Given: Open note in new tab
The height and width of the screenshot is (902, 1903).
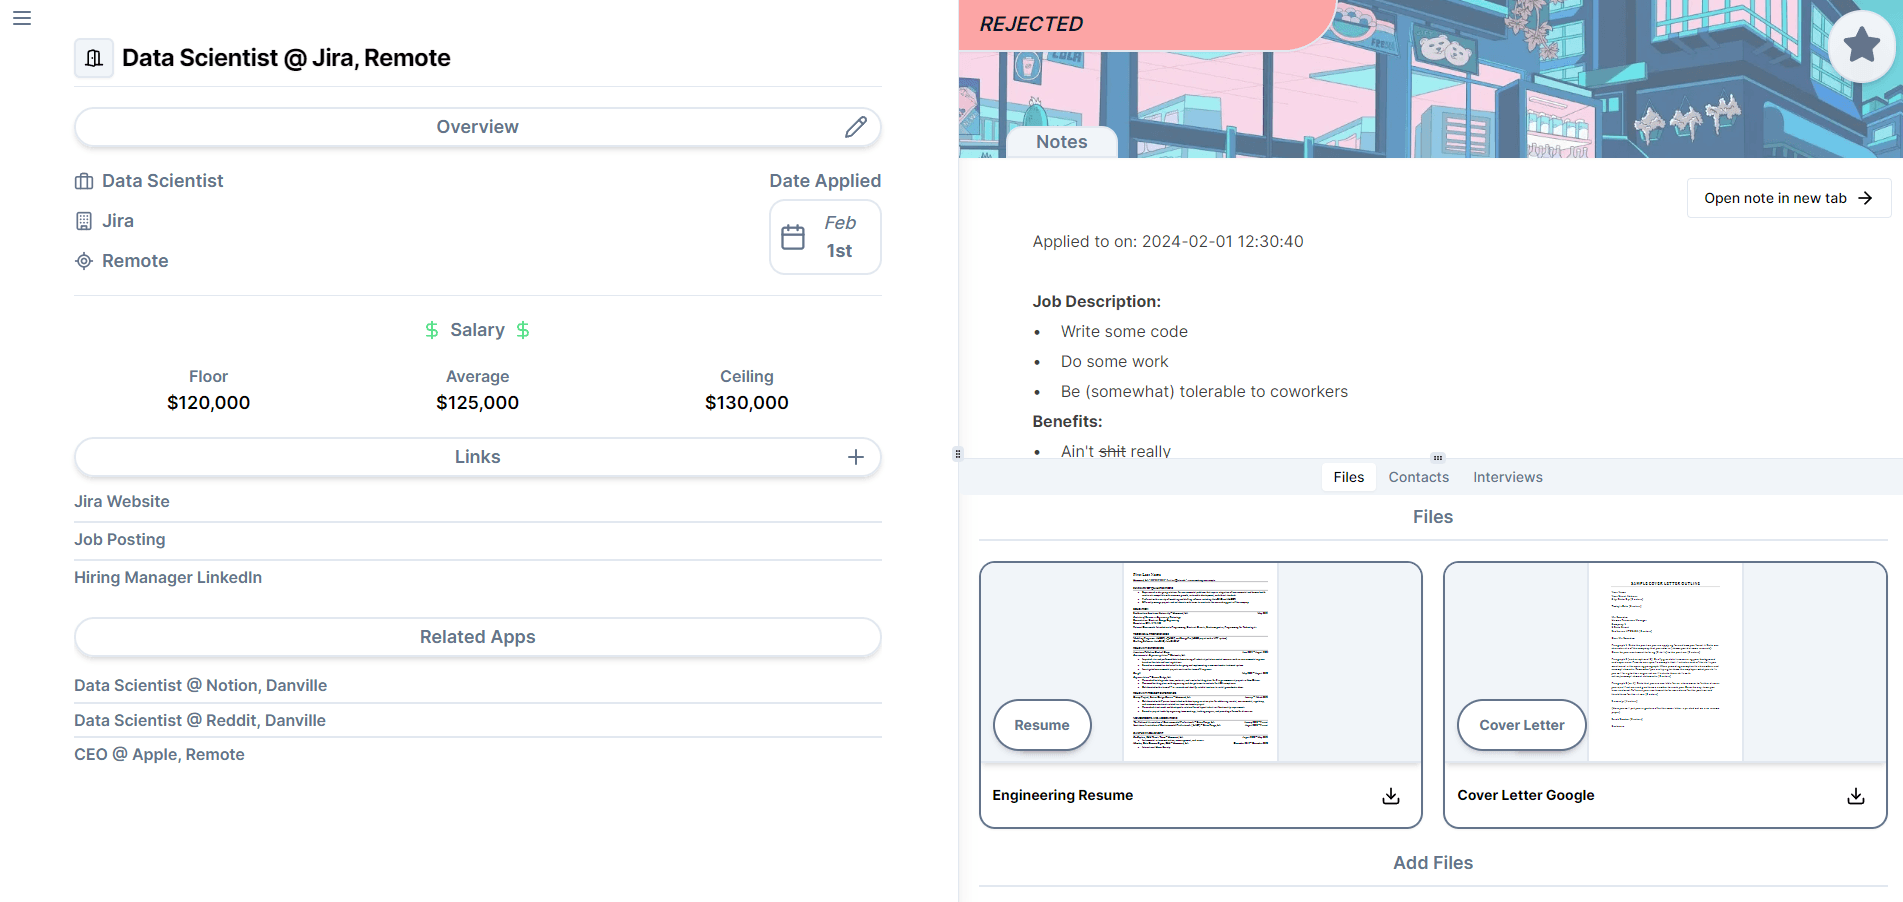Looking at the screenshot, I should point(1787,198).
